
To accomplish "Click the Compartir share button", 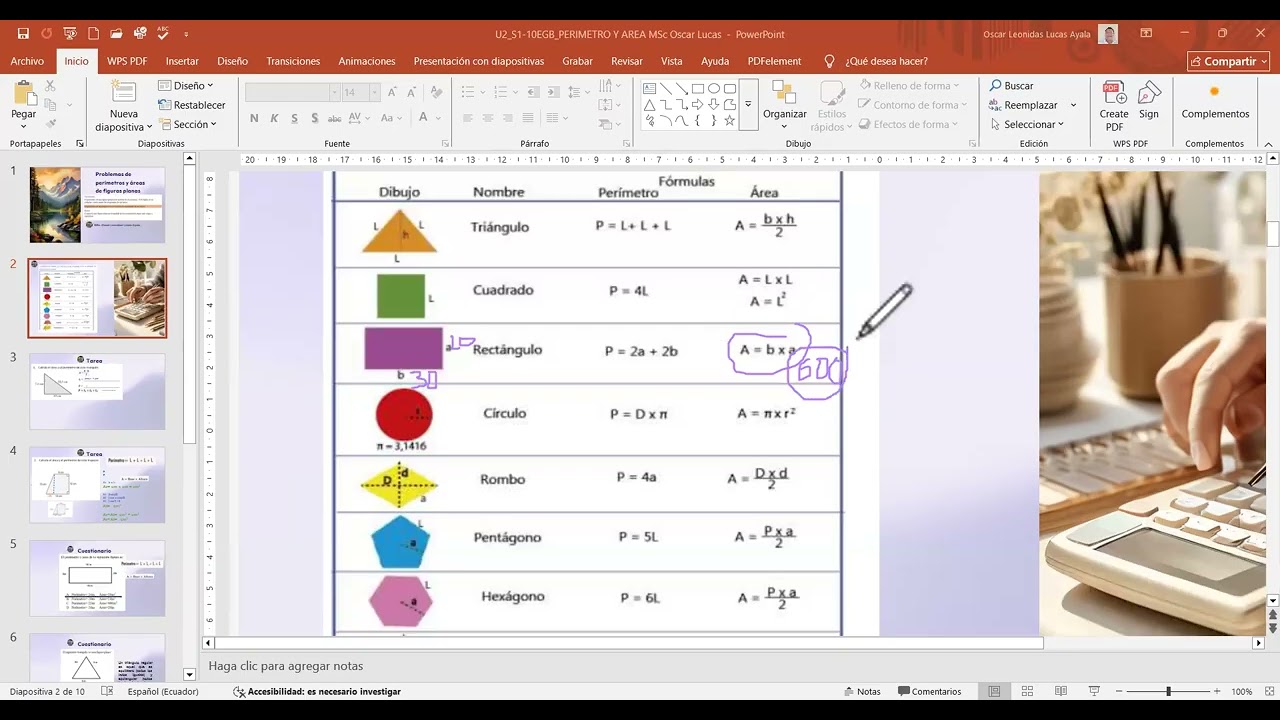I will (x=1228, y=61).
